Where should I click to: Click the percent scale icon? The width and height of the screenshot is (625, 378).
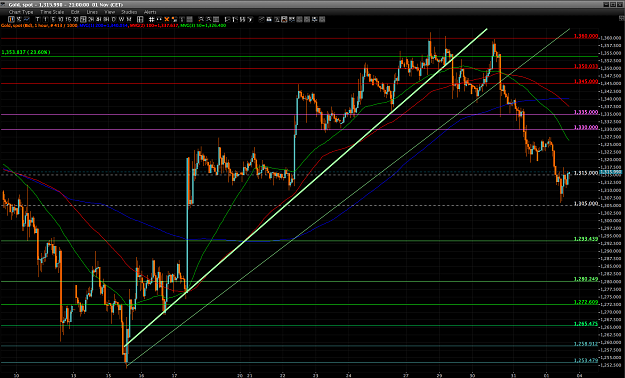[19, 19]
